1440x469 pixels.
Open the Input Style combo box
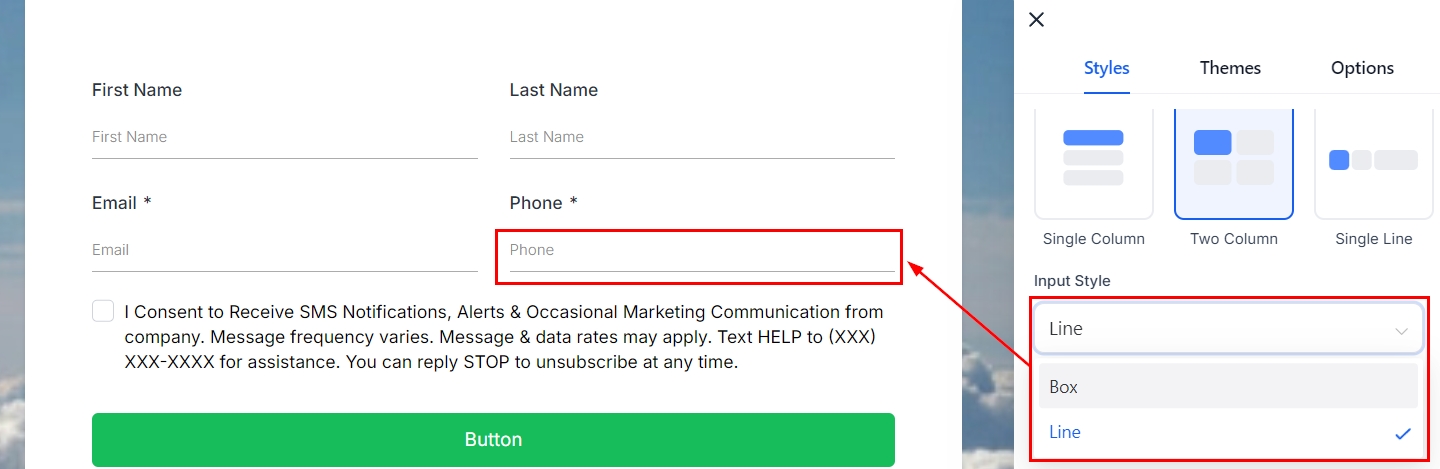pos(1228,329)
